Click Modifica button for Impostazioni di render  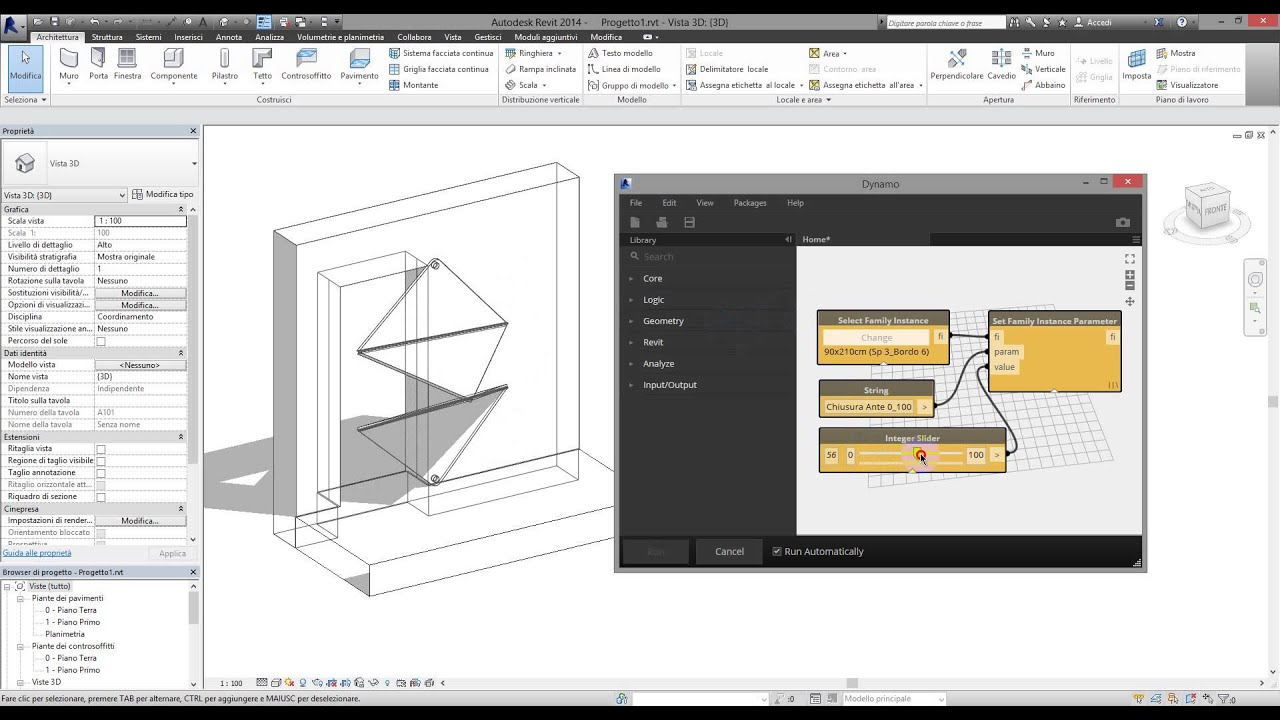(140, 521)
